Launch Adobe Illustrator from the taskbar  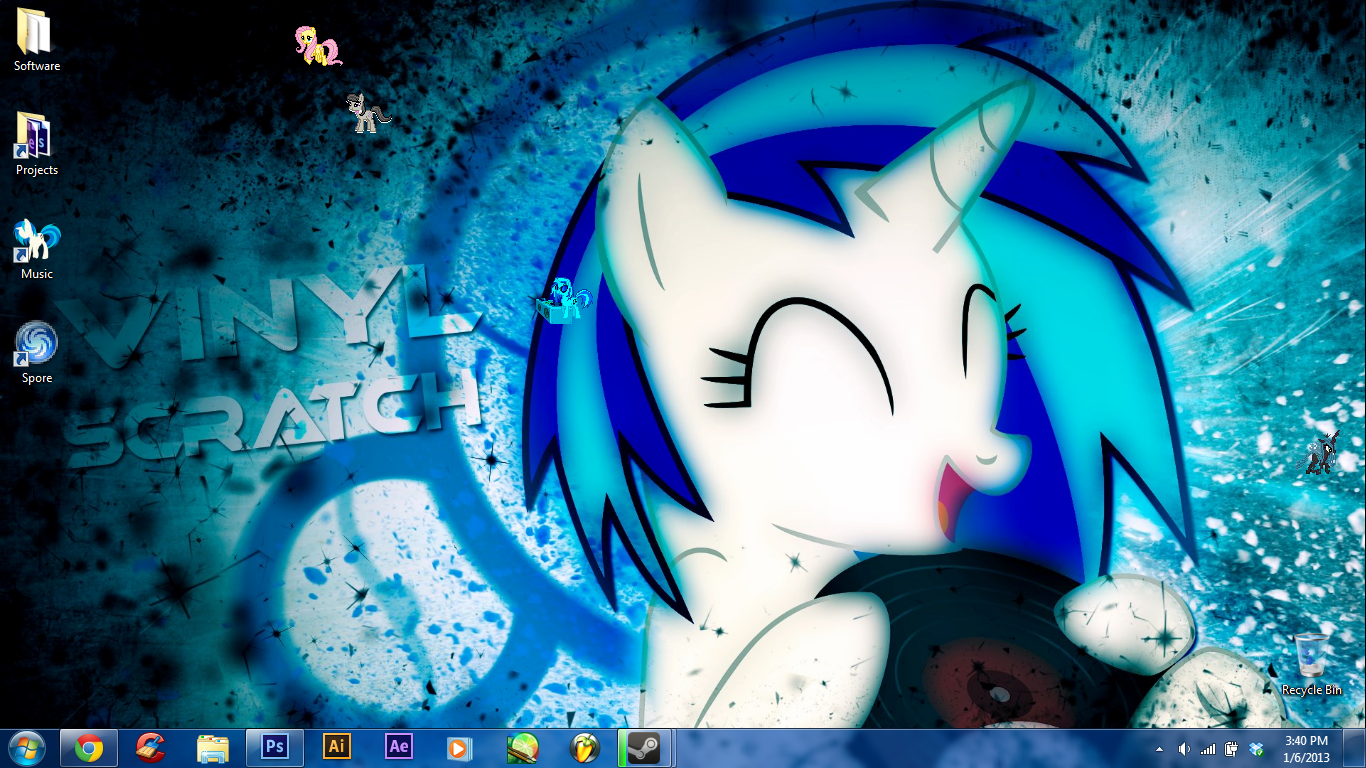(x=337, y=747)
